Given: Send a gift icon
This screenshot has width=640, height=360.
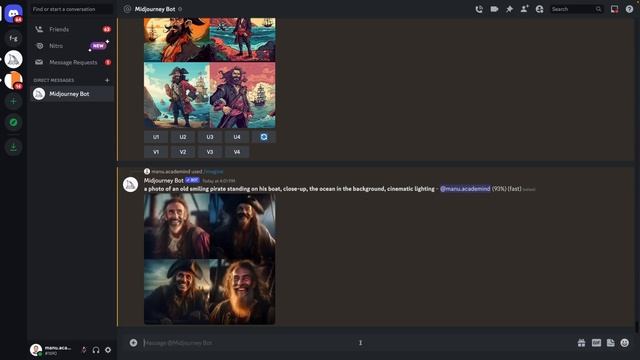Looking at the screenshot, I should pyautogui.click(x=582, y=343).
